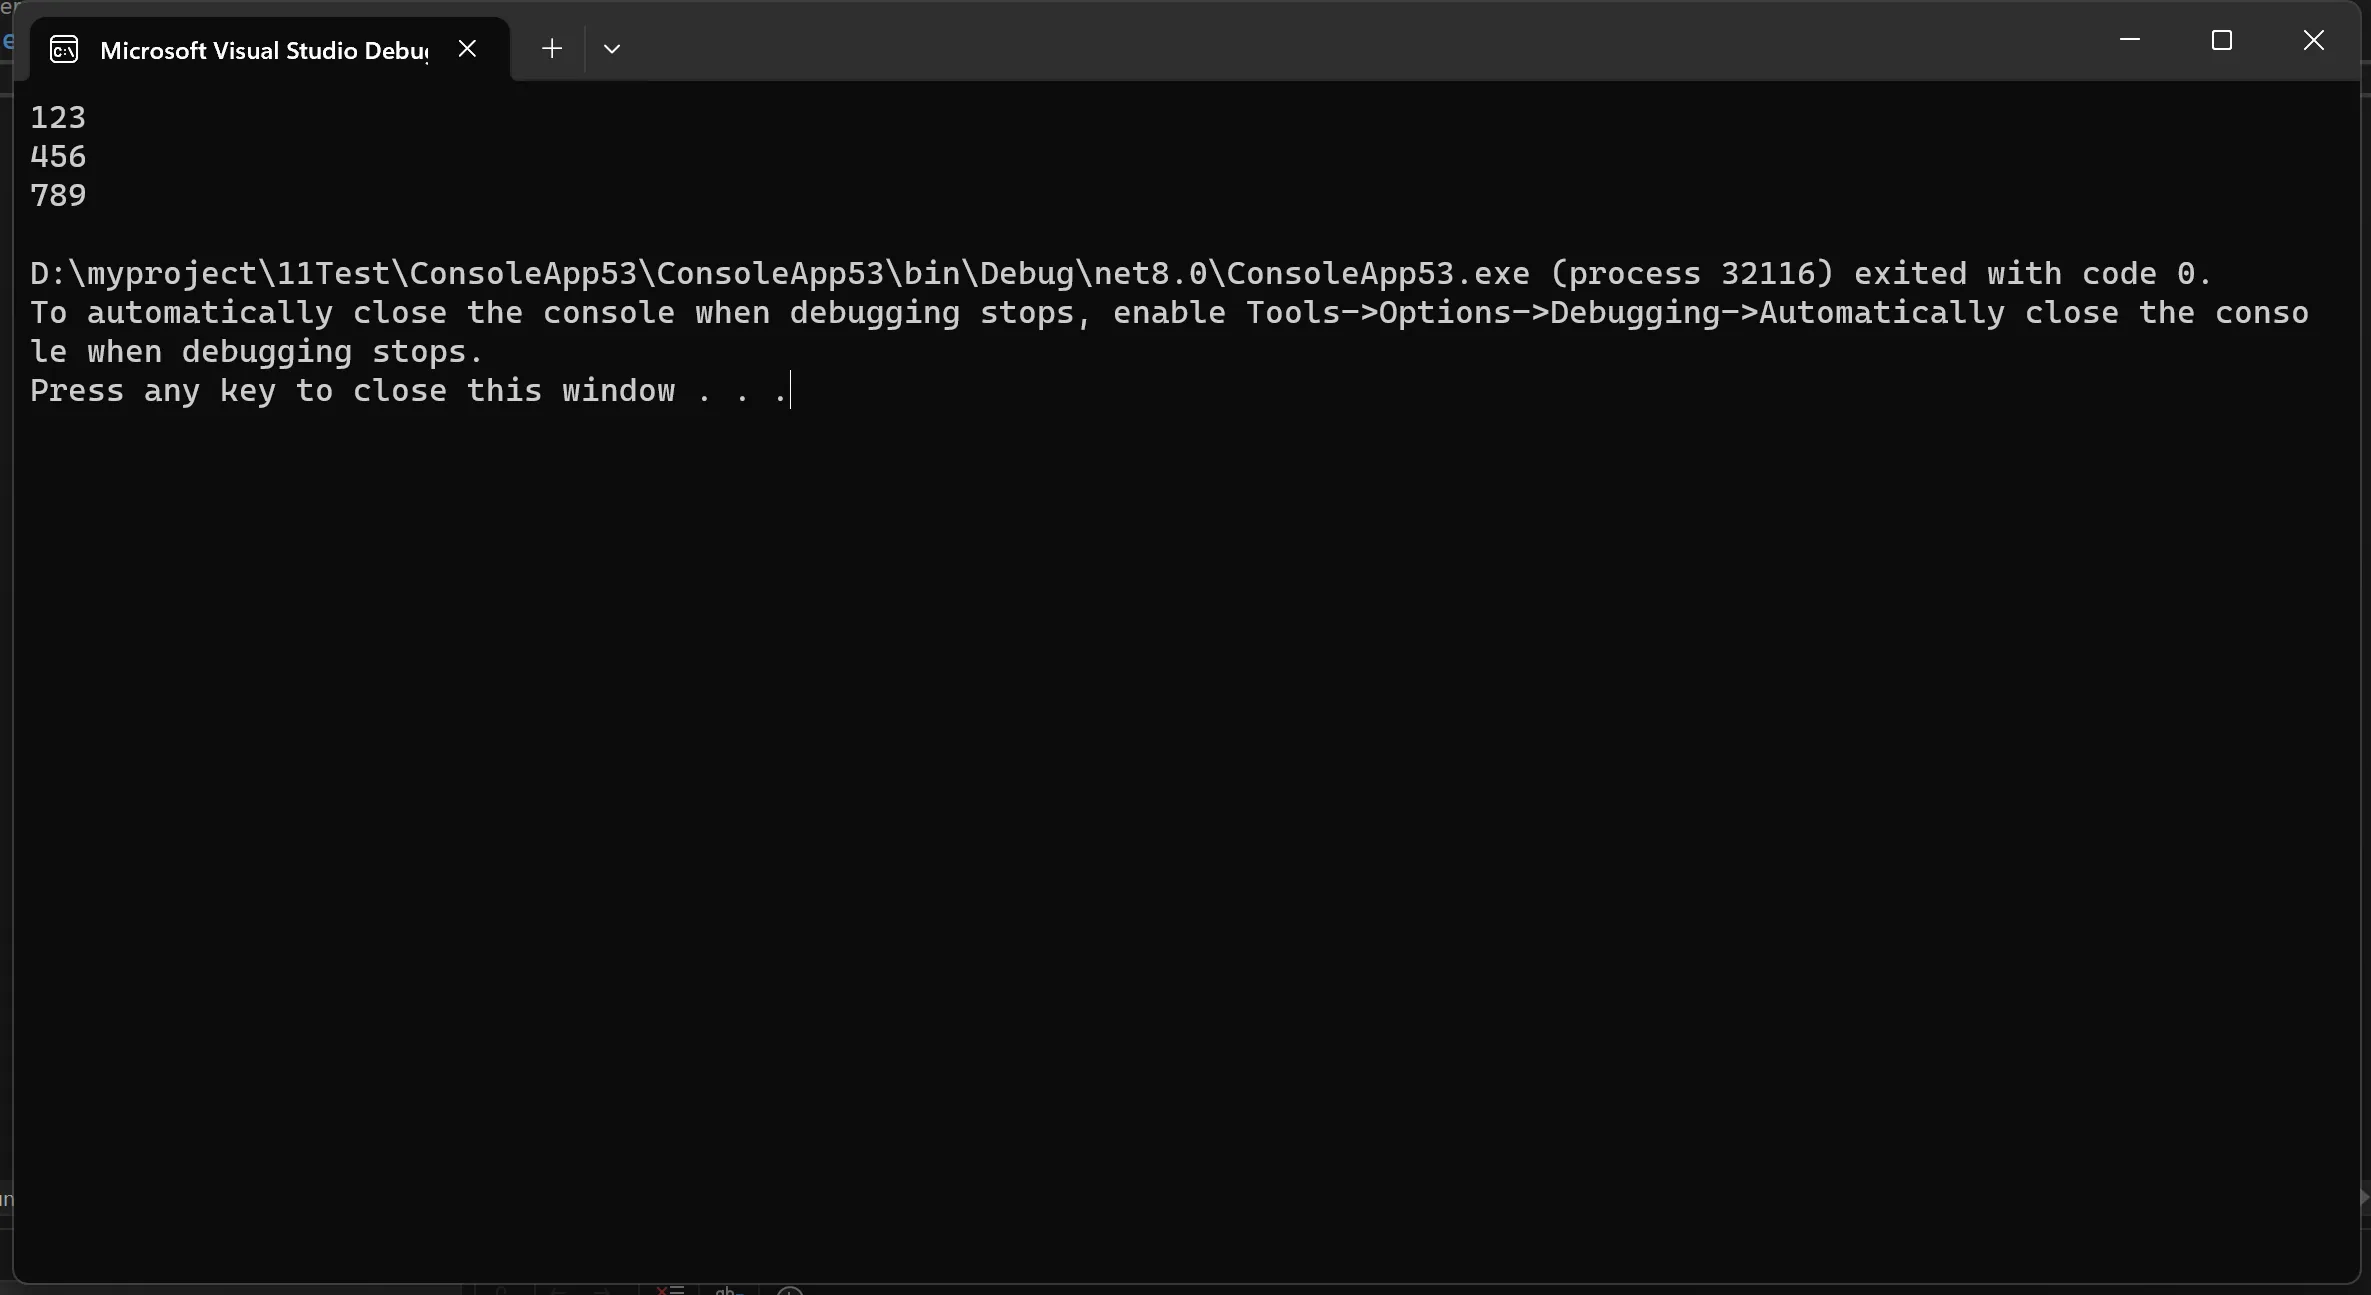Click the arrow at right window edge
This screenshot has height=1295, width=2371.
point(2364,1196)
